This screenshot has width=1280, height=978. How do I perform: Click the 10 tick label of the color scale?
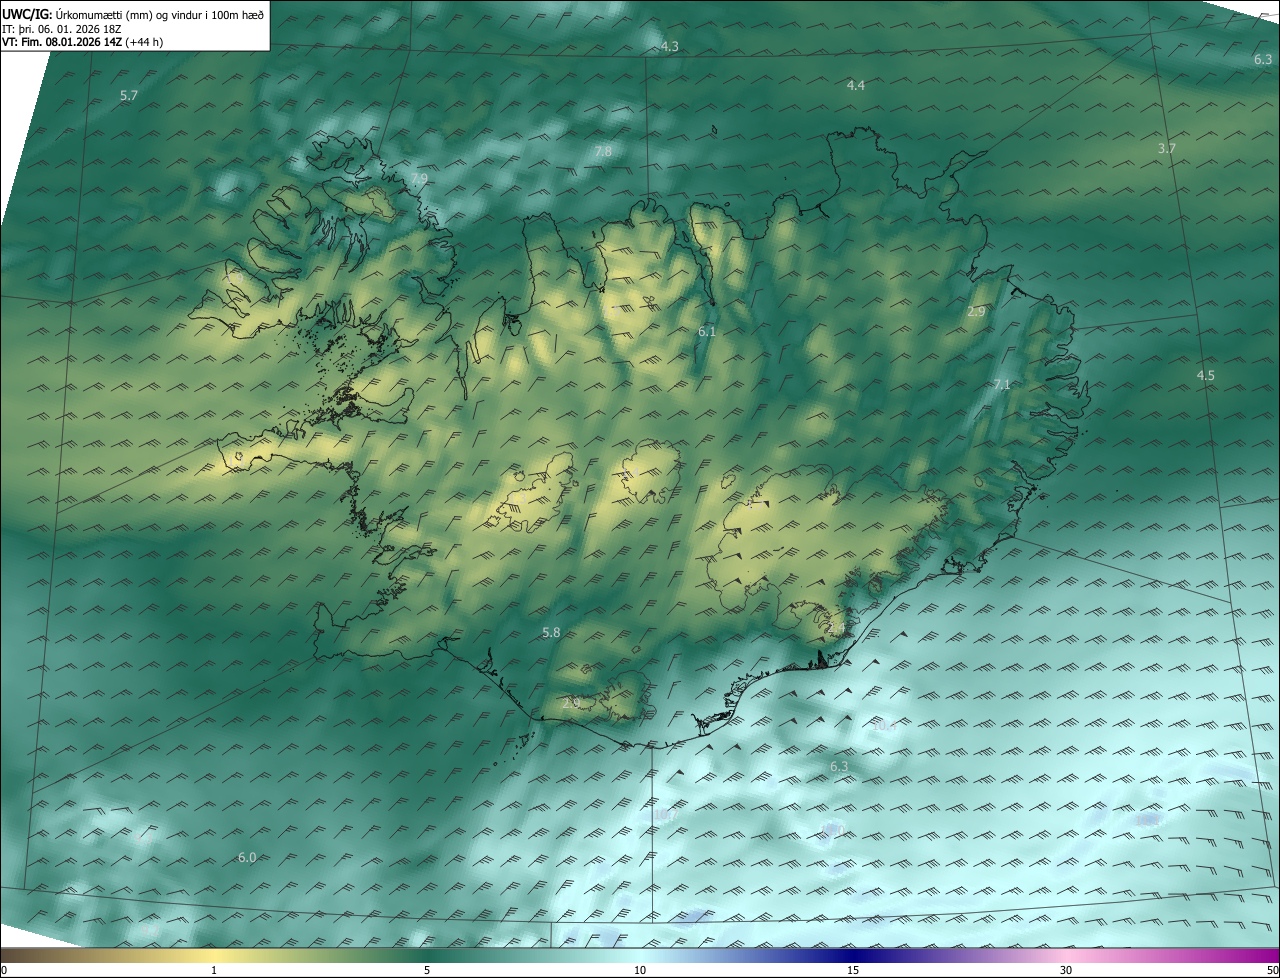(x=640, y=970)
